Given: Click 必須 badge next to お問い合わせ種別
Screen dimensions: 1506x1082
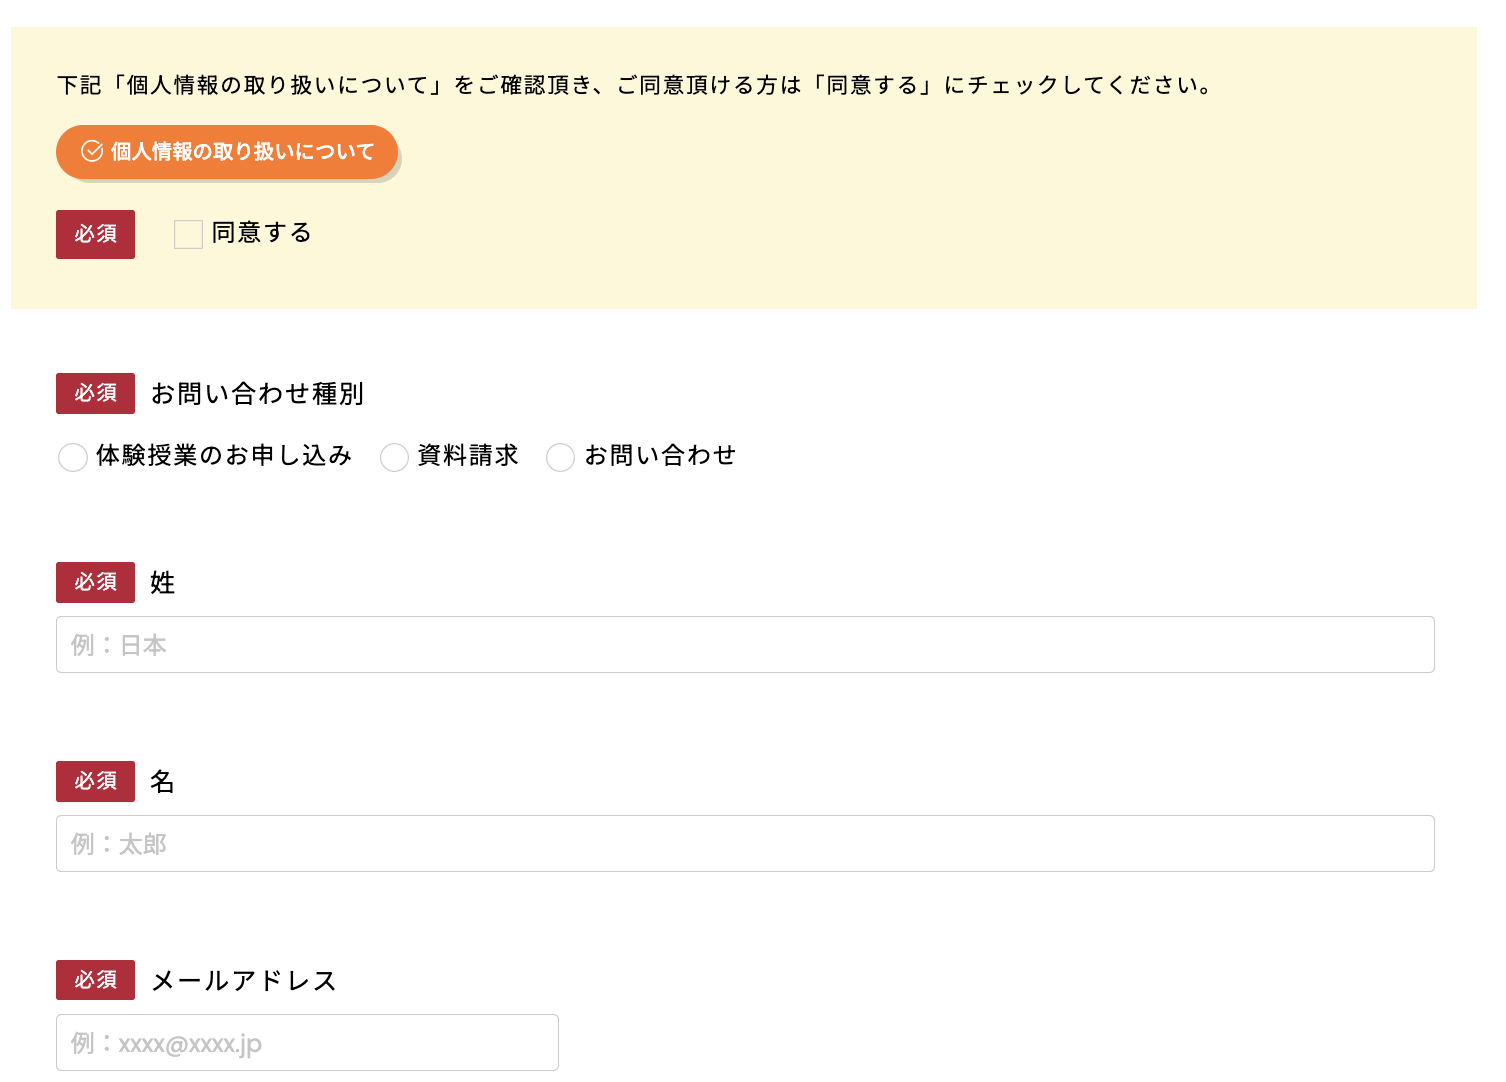Looking at the screenshot, I should pos(95,393).
